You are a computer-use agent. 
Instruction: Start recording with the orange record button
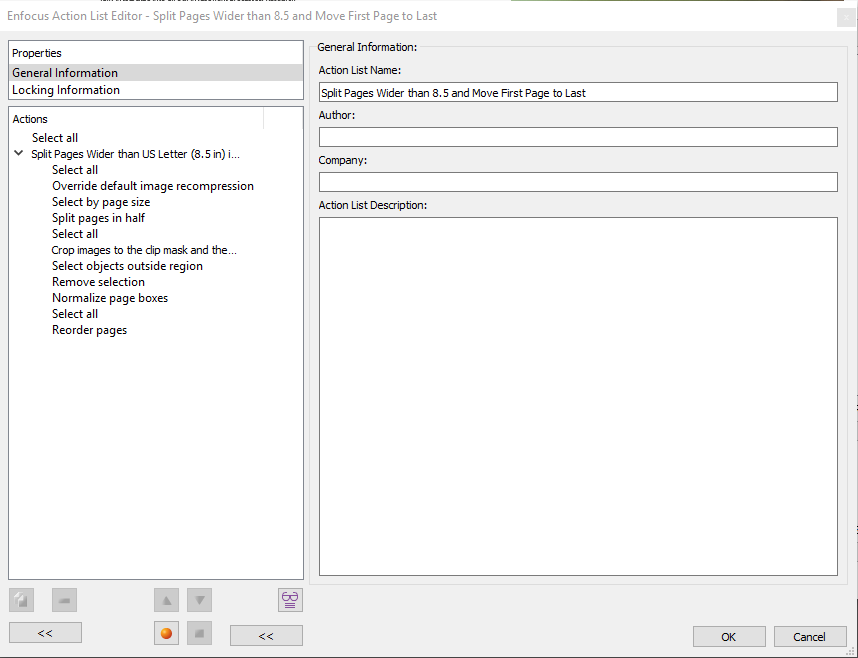pyautogui.click(x=167, y=633)
